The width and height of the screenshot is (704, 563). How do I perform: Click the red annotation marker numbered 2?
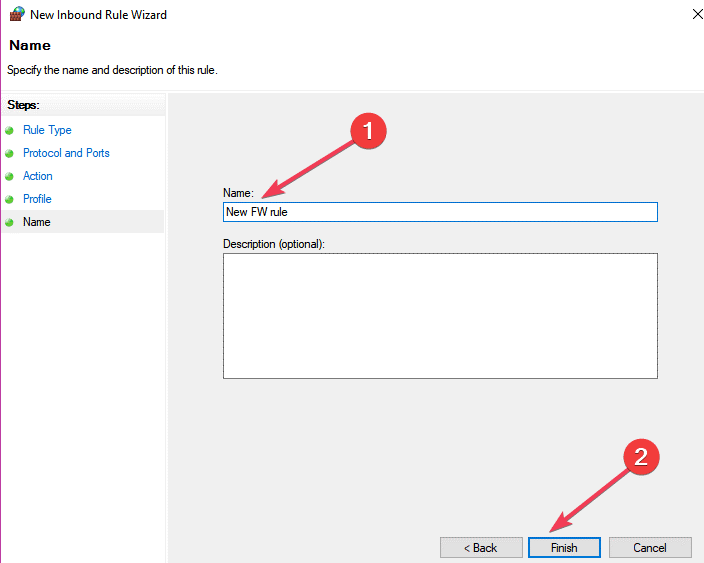642,457
